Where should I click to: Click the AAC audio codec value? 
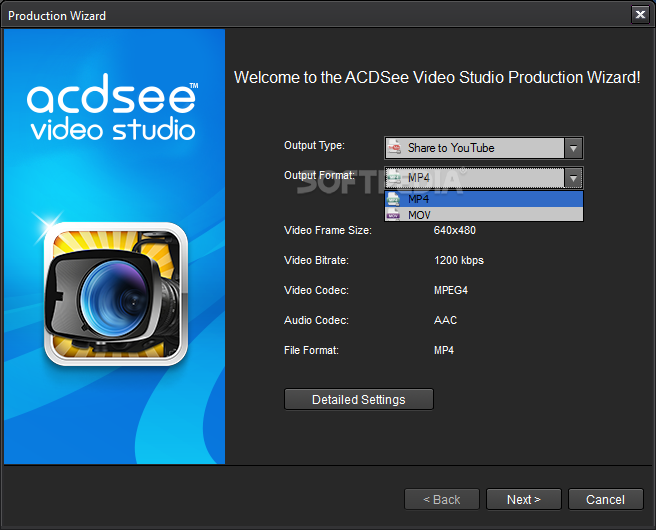point(446,320)
